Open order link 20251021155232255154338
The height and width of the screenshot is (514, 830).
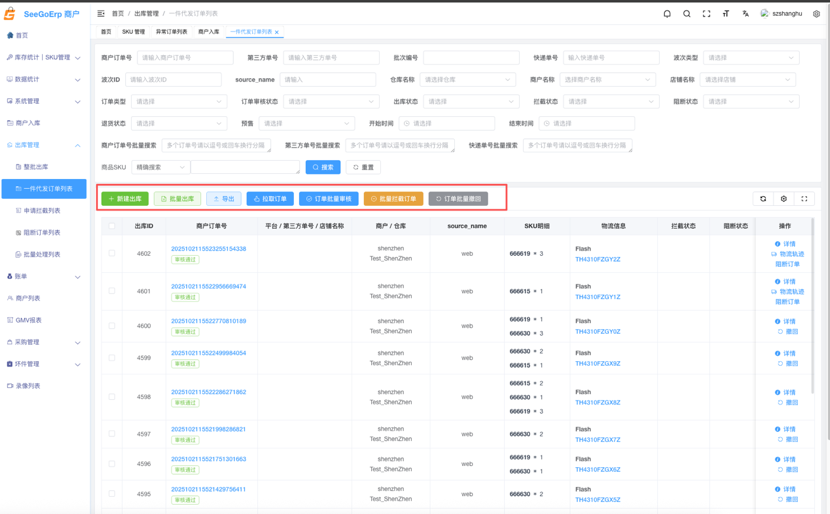click(208, 248)
